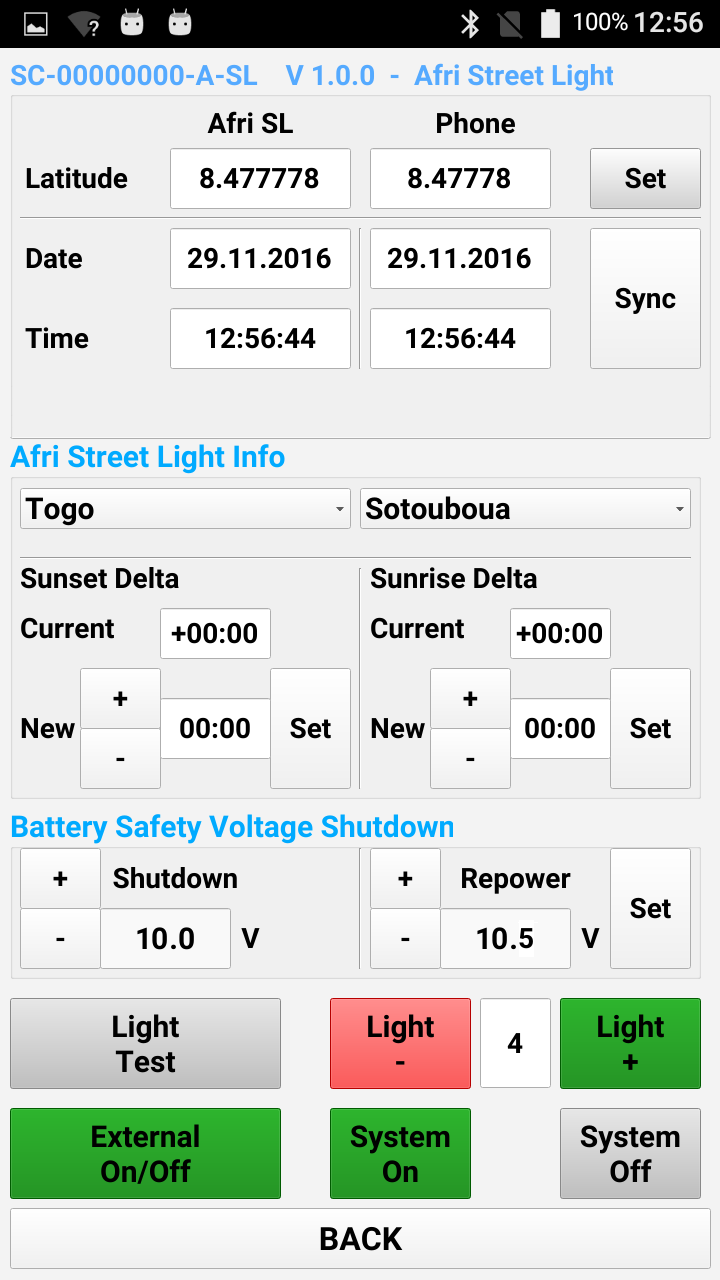Decrease the Sunrise Delta new value
Image resolution: width=720 pixels, height=1280 pixels.
[470, 758]
